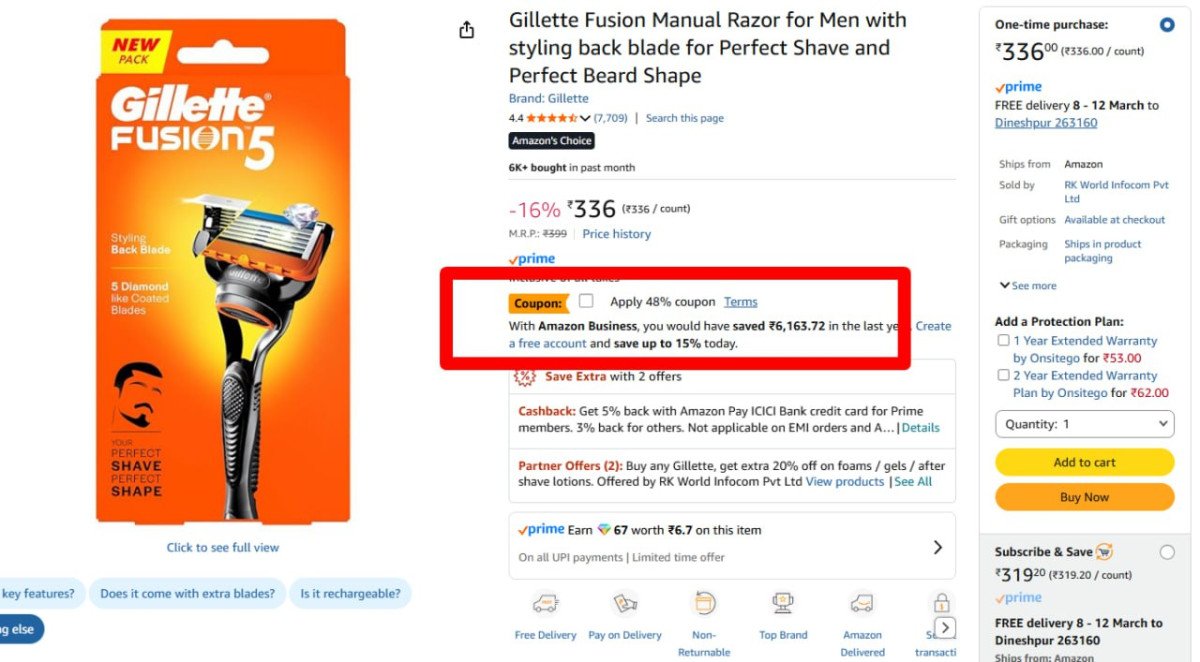This screenshot has height=662, width=1200.
Task: Check the 2 Year Extended Warranty option
Action: (1003, 375)
